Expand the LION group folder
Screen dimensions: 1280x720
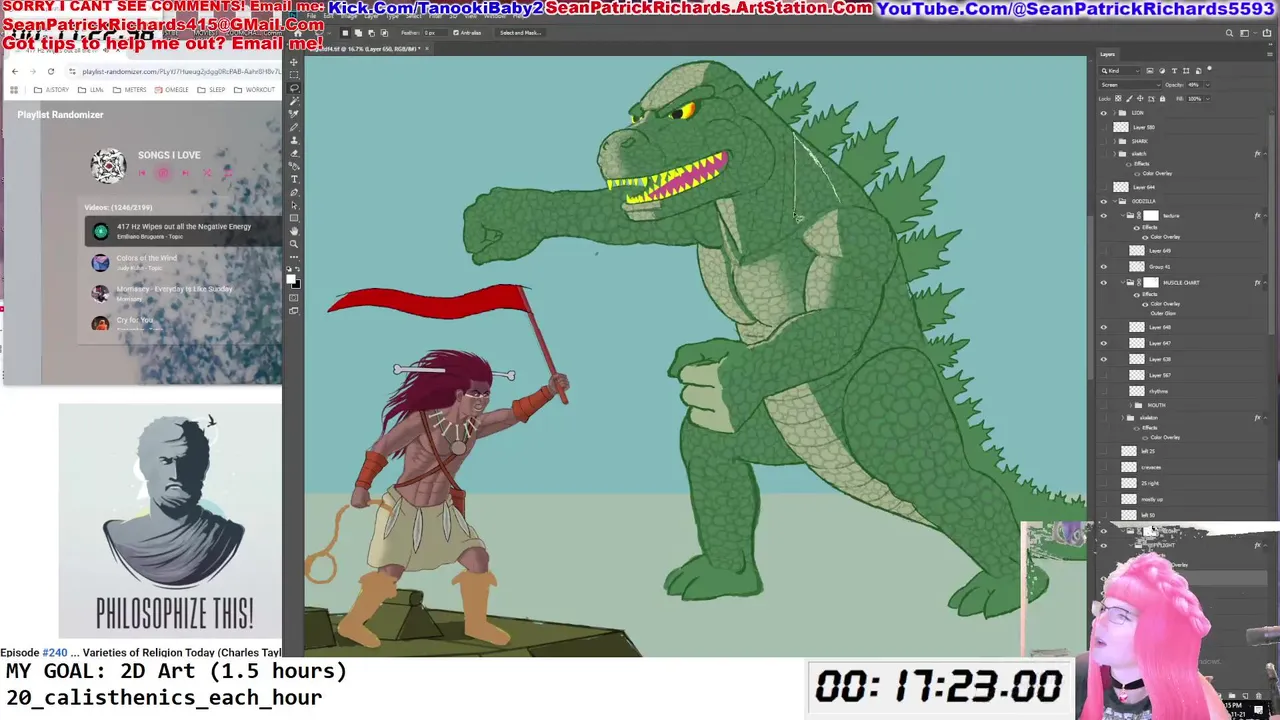1114,113
